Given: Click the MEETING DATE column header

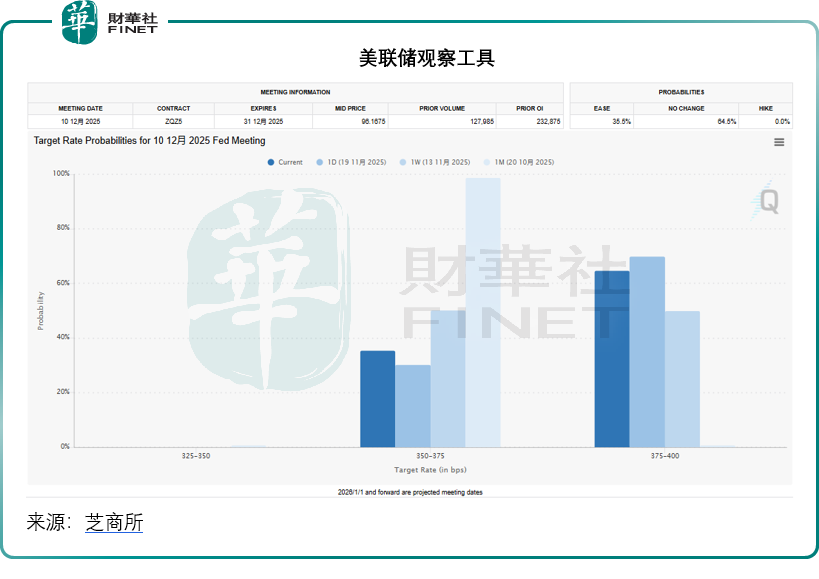Looking at the screenshot, I should click(80, 108).
